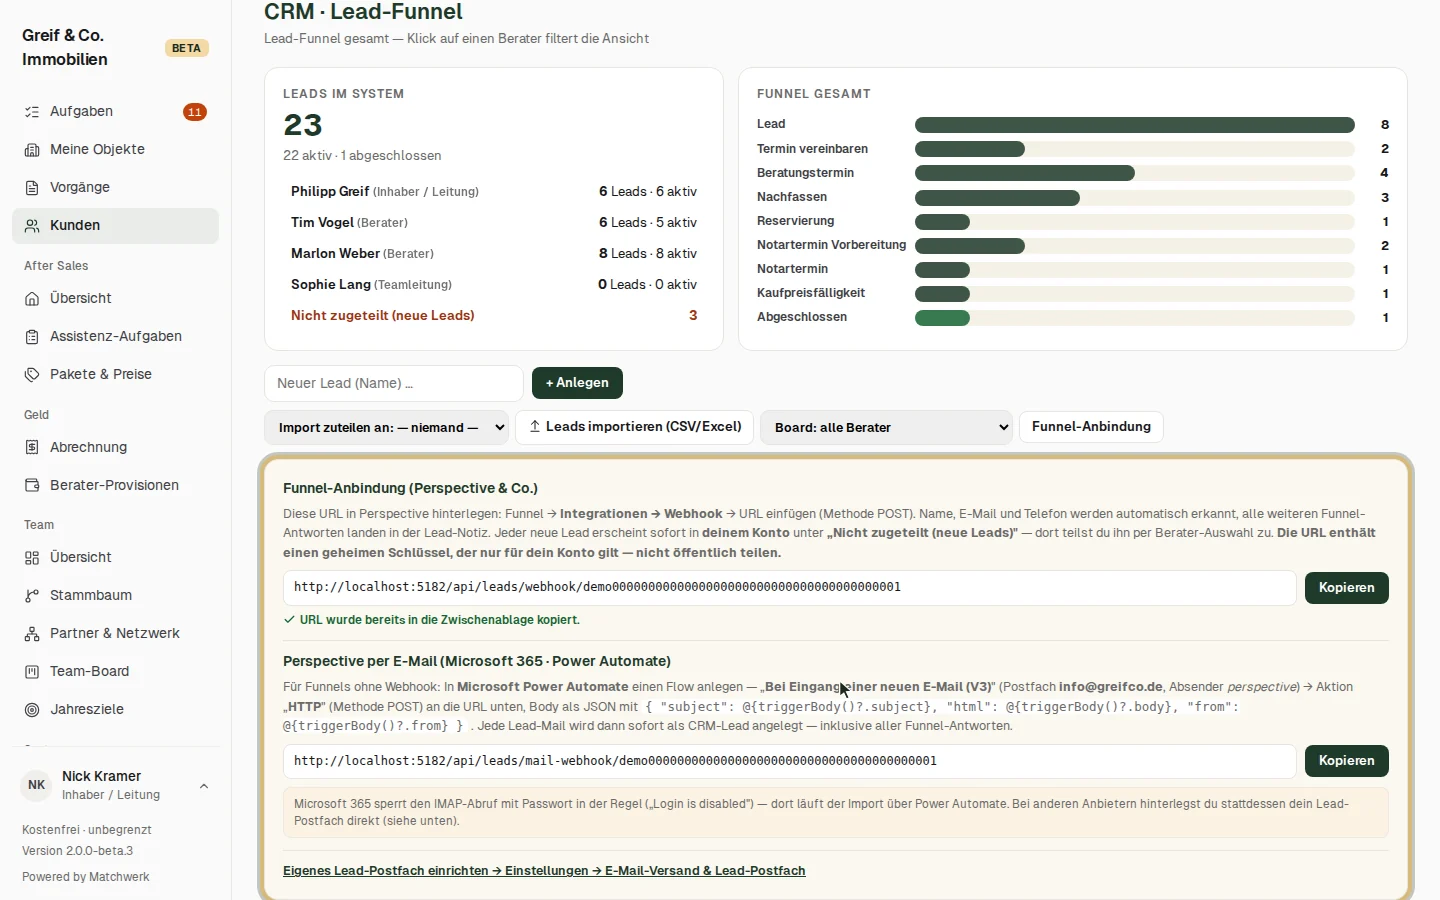Click 'Leads importieren (CSV/Excel)' button
Screen dimensions: 1440x900
(635, 427)
